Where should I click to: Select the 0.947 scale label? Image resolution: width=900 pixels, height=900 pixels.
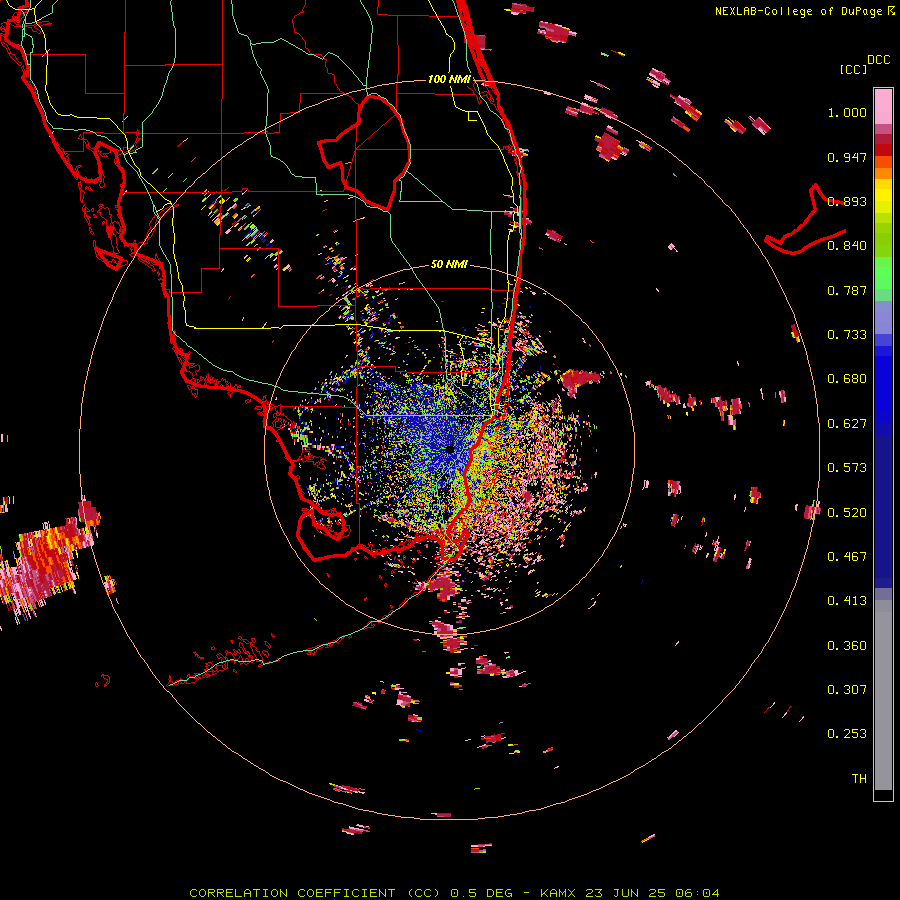(847, 157)
